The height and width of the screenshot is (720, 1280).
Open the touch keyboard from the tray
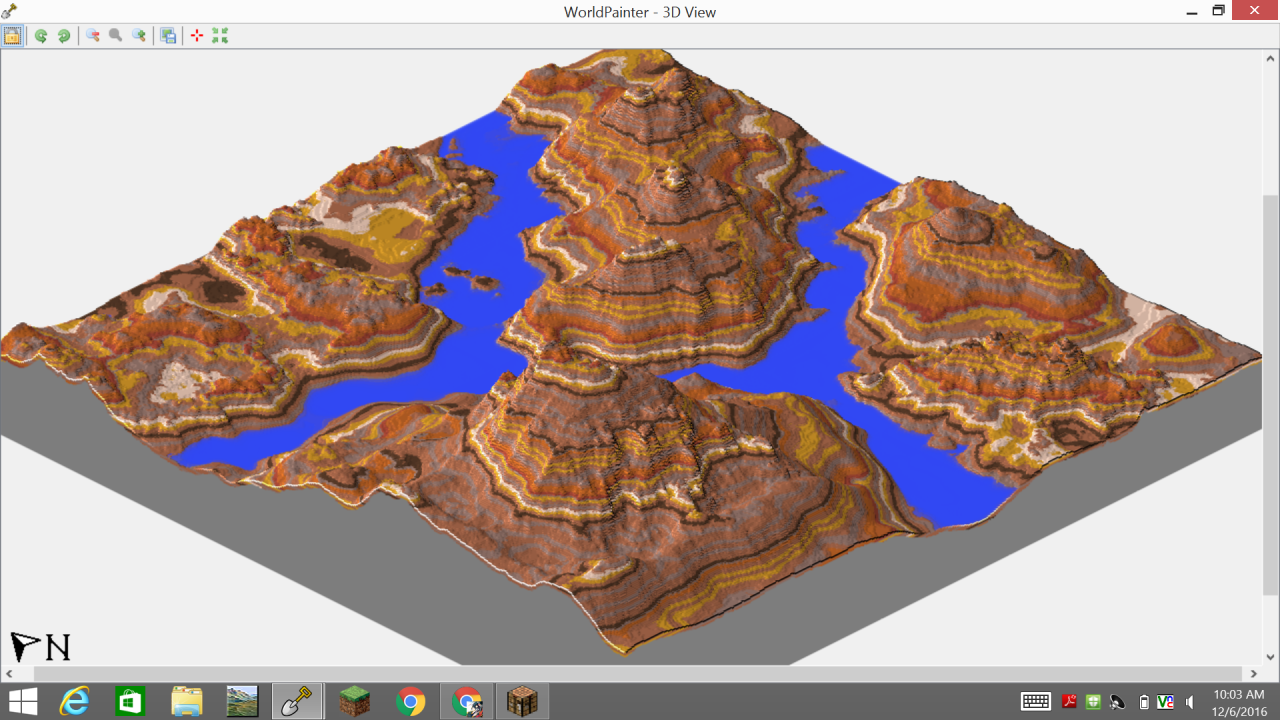click(1035, 701)
